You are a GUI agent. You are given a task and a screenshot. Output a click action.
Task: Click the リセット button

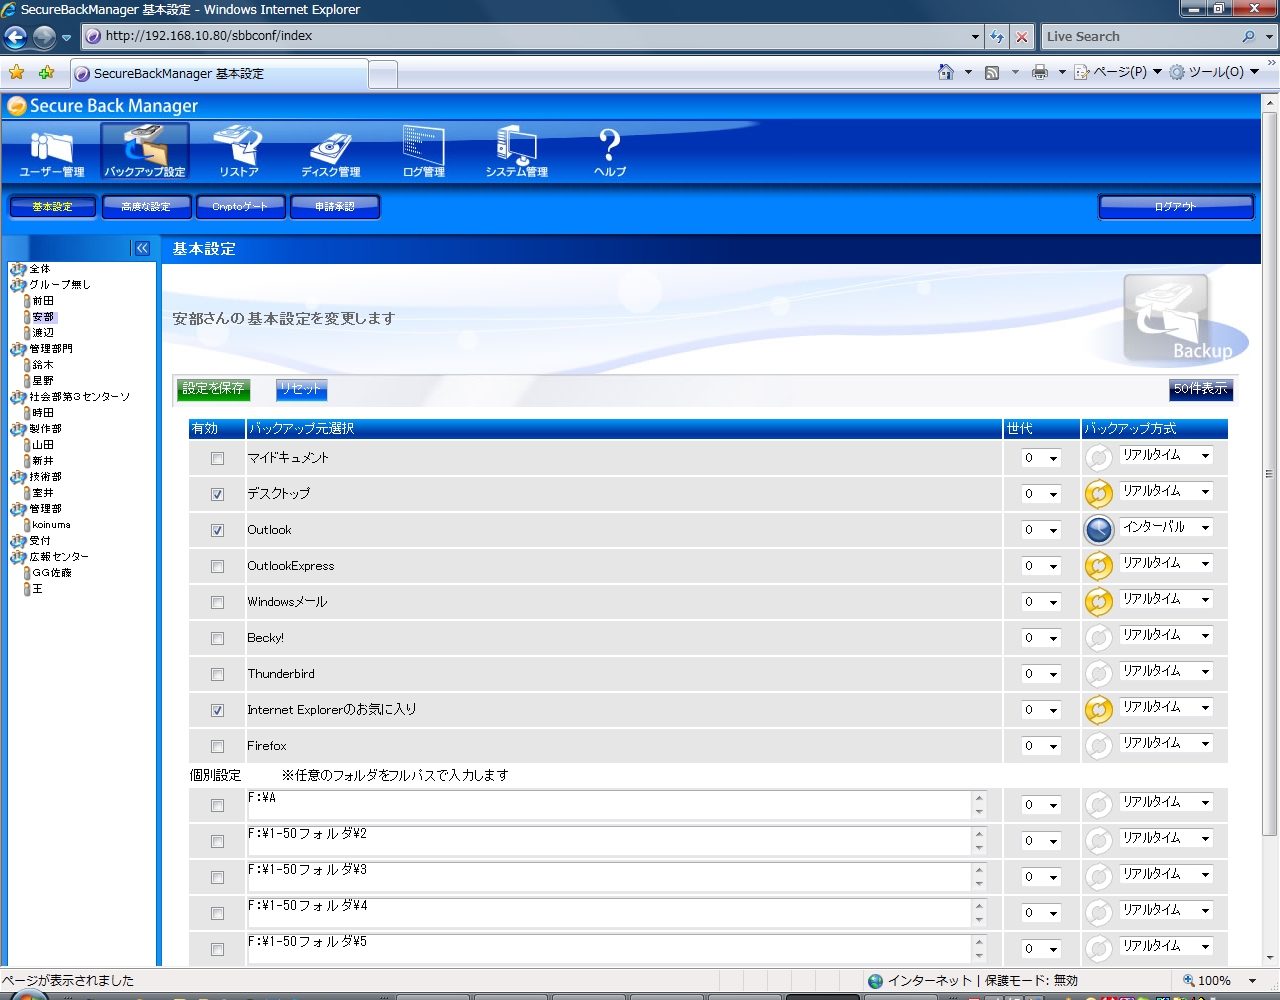(301, 389)
